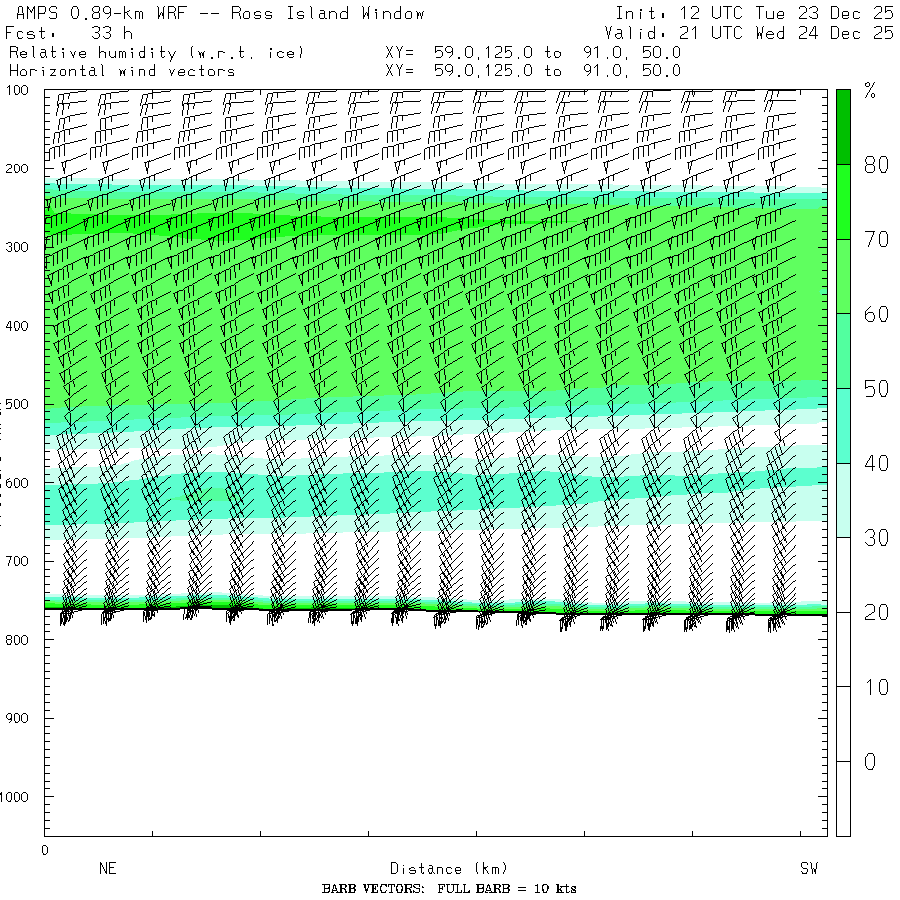Image resolution: width=900 pixels, height=900 pixels.
Task: Click the 'BARB VECTORS: FULL BARB = 10 kts' legend
Action: (x=449, y=889)
